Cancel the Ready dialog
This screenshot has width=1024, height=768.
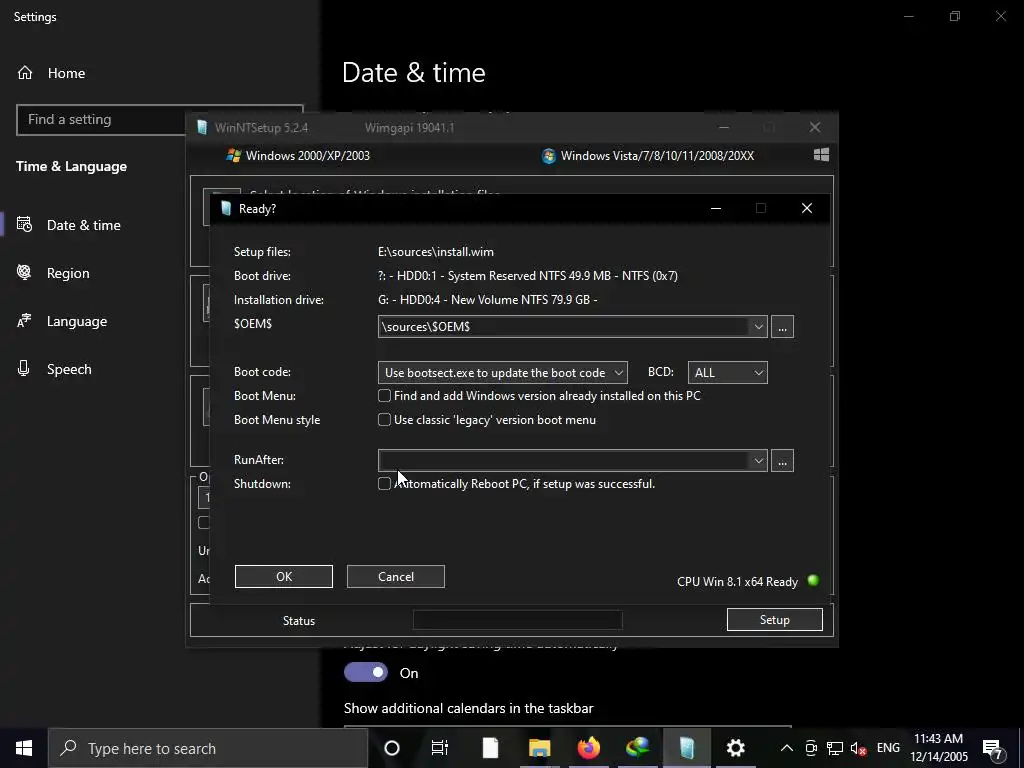(x=396, y=577)
